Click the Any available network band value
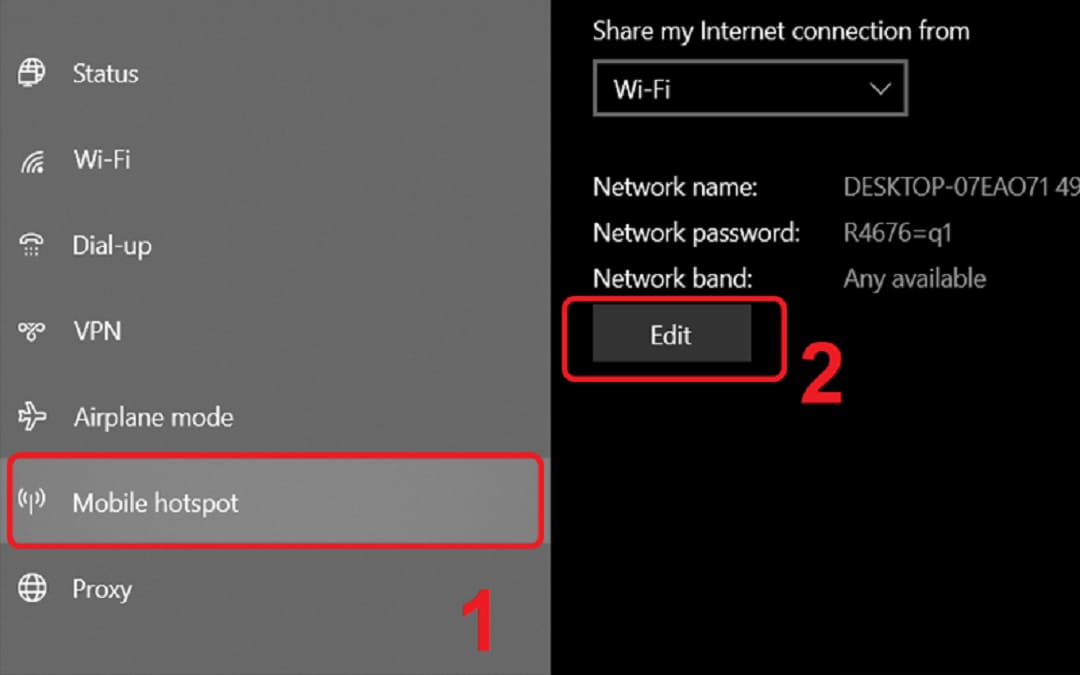 click(x=915, y=279)
